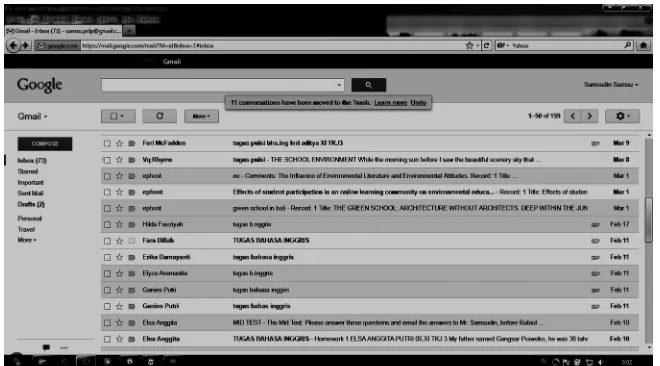The height and width of the screenshot is (366, 660).
Task: Expand the More labels list in the sidebar
Action: (27, 240)
